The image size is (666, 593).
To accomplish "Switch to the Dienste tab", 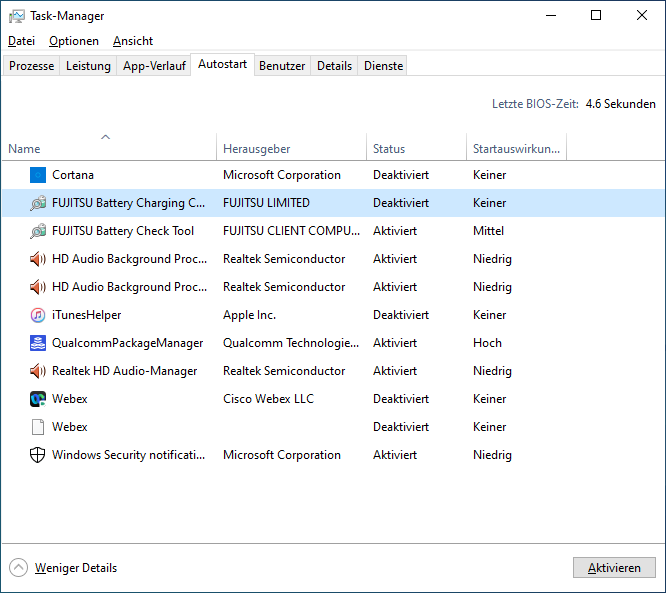I will pos(384,66).
